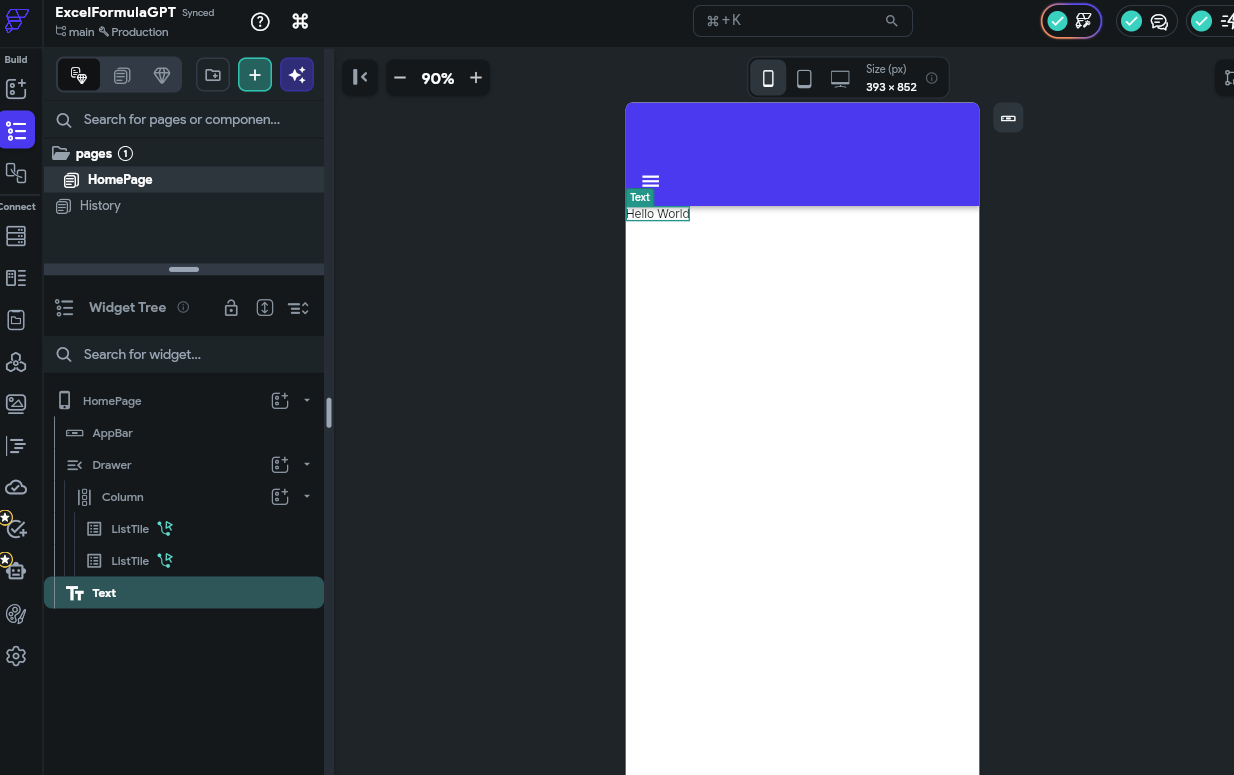Image resolution: width=1234 pixels, height=775 pixels.
Task: Click the expand/collapse all tree icon
Action: coord(265,308)
